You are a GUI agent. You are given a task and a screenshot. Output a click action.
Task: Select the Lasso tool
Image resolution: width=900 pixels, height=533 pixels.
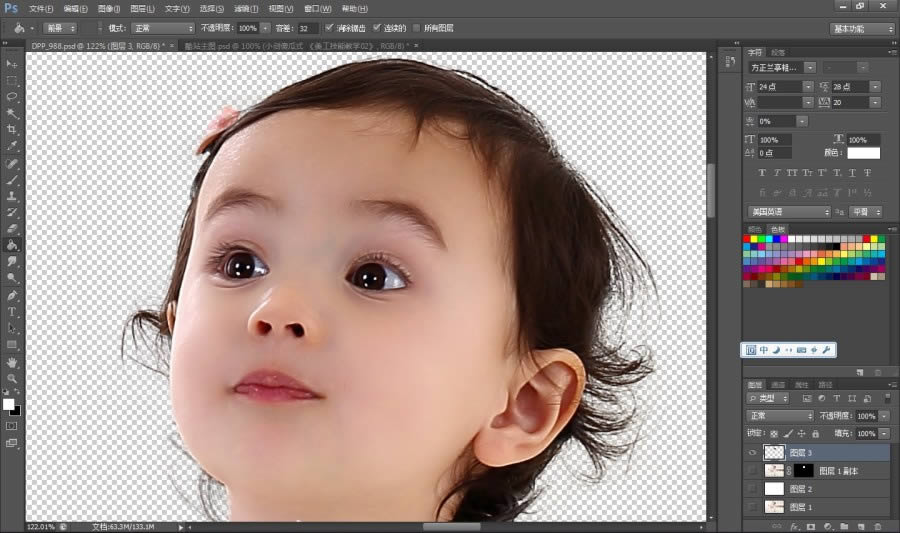tap(12, 97)
